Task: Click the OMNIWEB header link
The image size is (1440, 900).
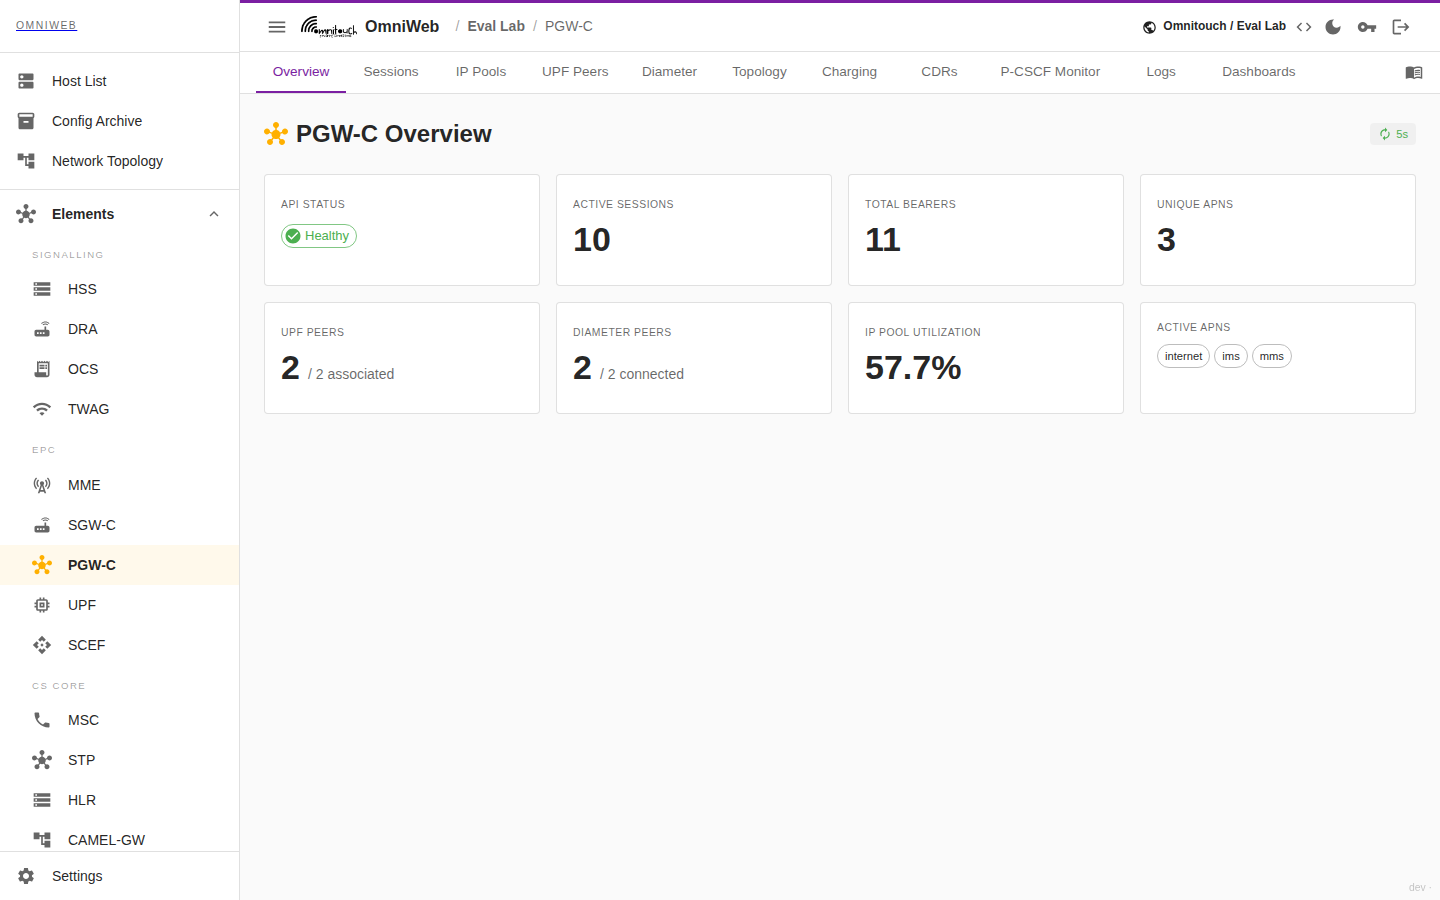Action: point(46,25)
